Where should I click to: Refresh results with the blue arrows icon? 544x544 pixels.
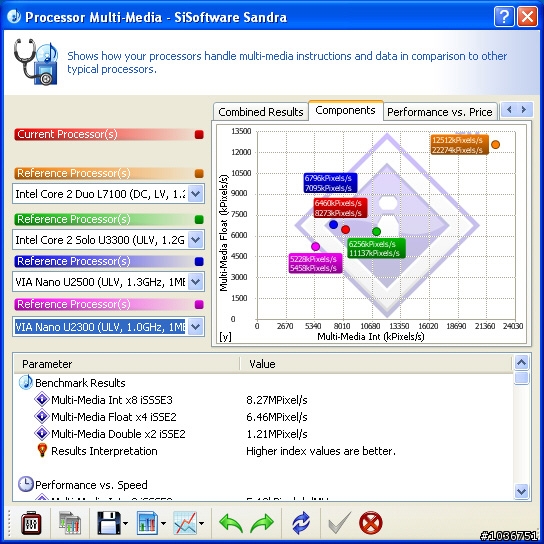[x=301, y=523]
